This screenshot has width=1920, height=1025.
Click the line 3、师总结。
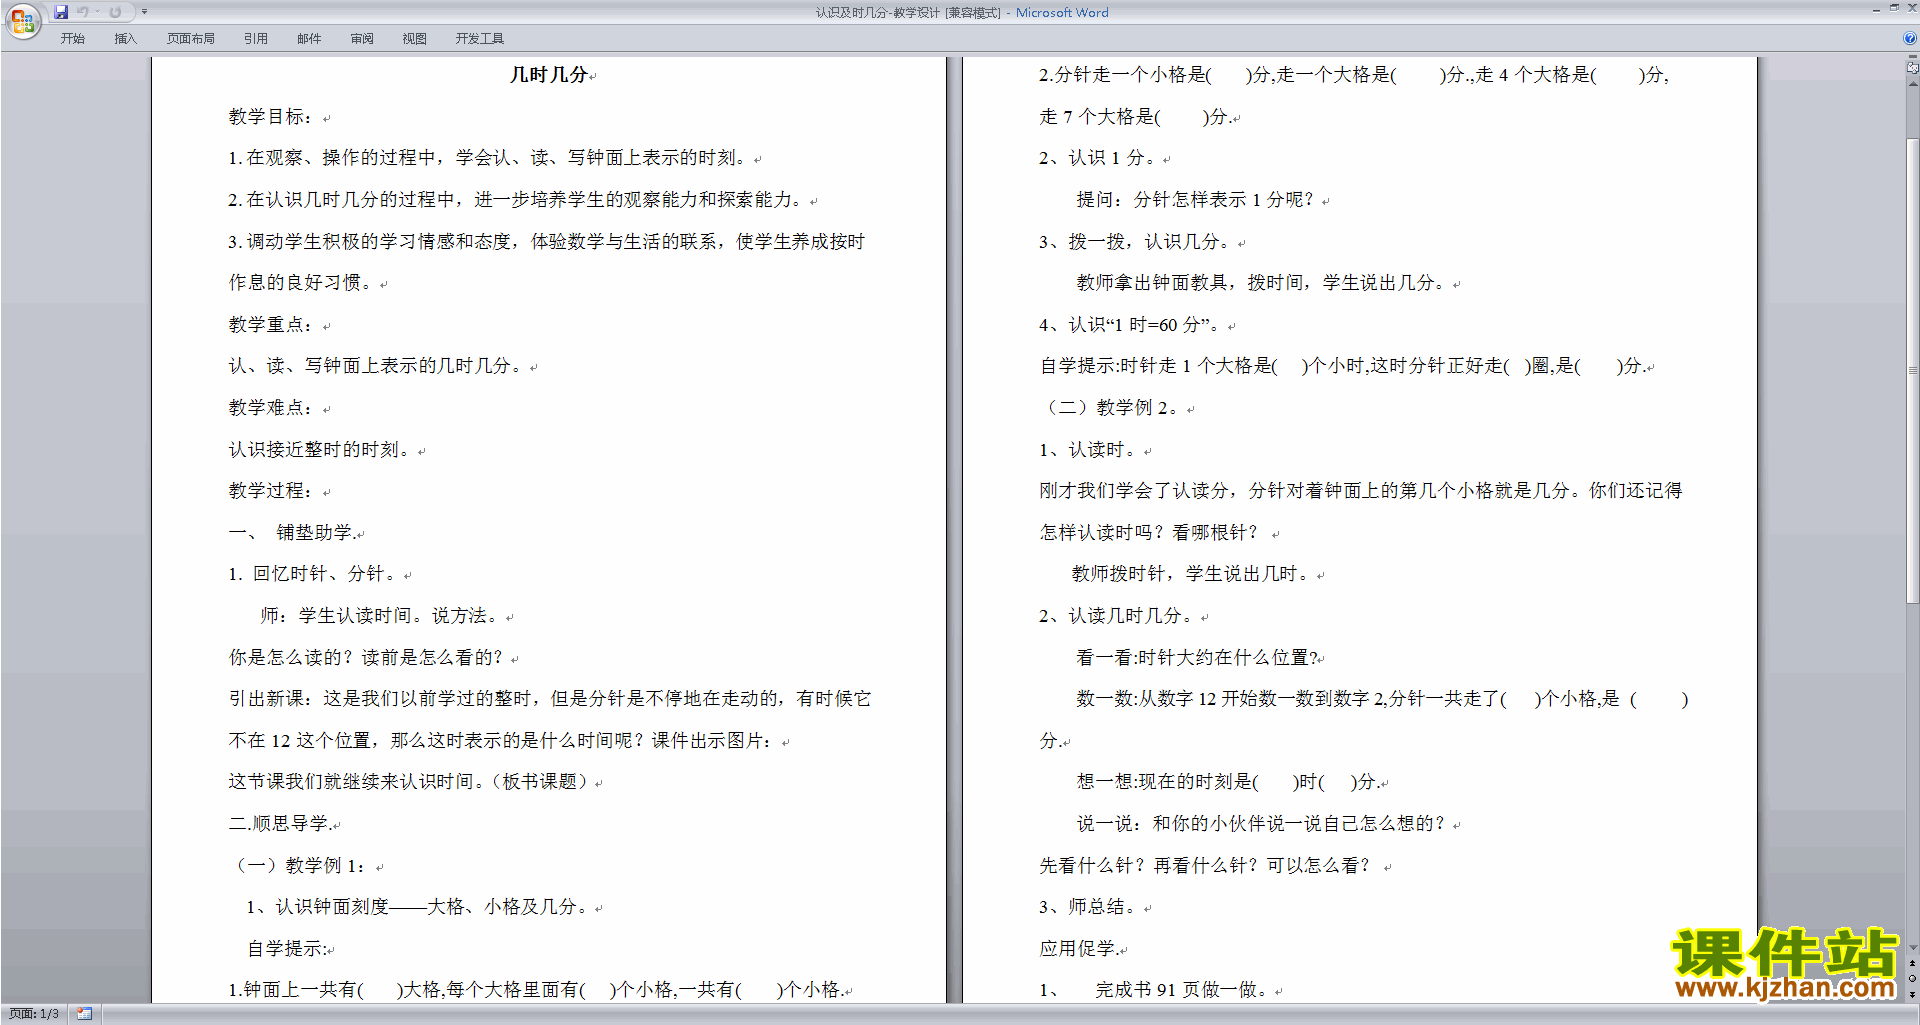pos(1089,907)
